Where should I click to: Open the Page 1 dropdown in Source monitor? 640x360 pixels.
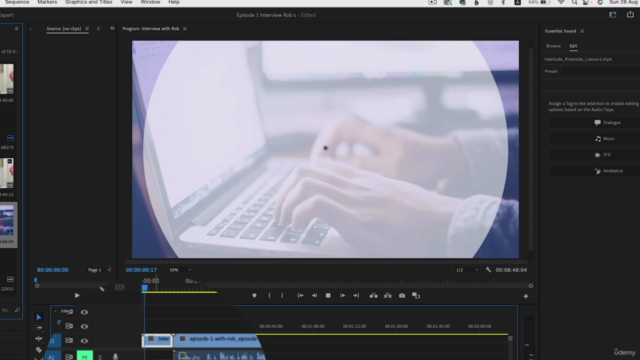99,270
